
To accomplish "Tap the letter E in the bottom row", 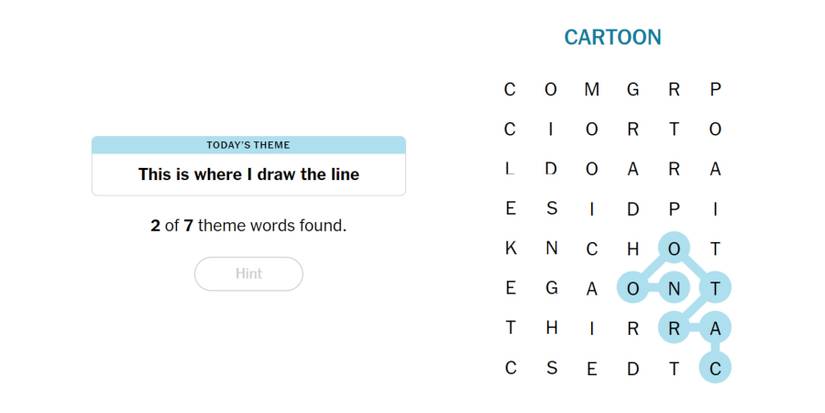I will pyautogui.click(x=592, y=368).
